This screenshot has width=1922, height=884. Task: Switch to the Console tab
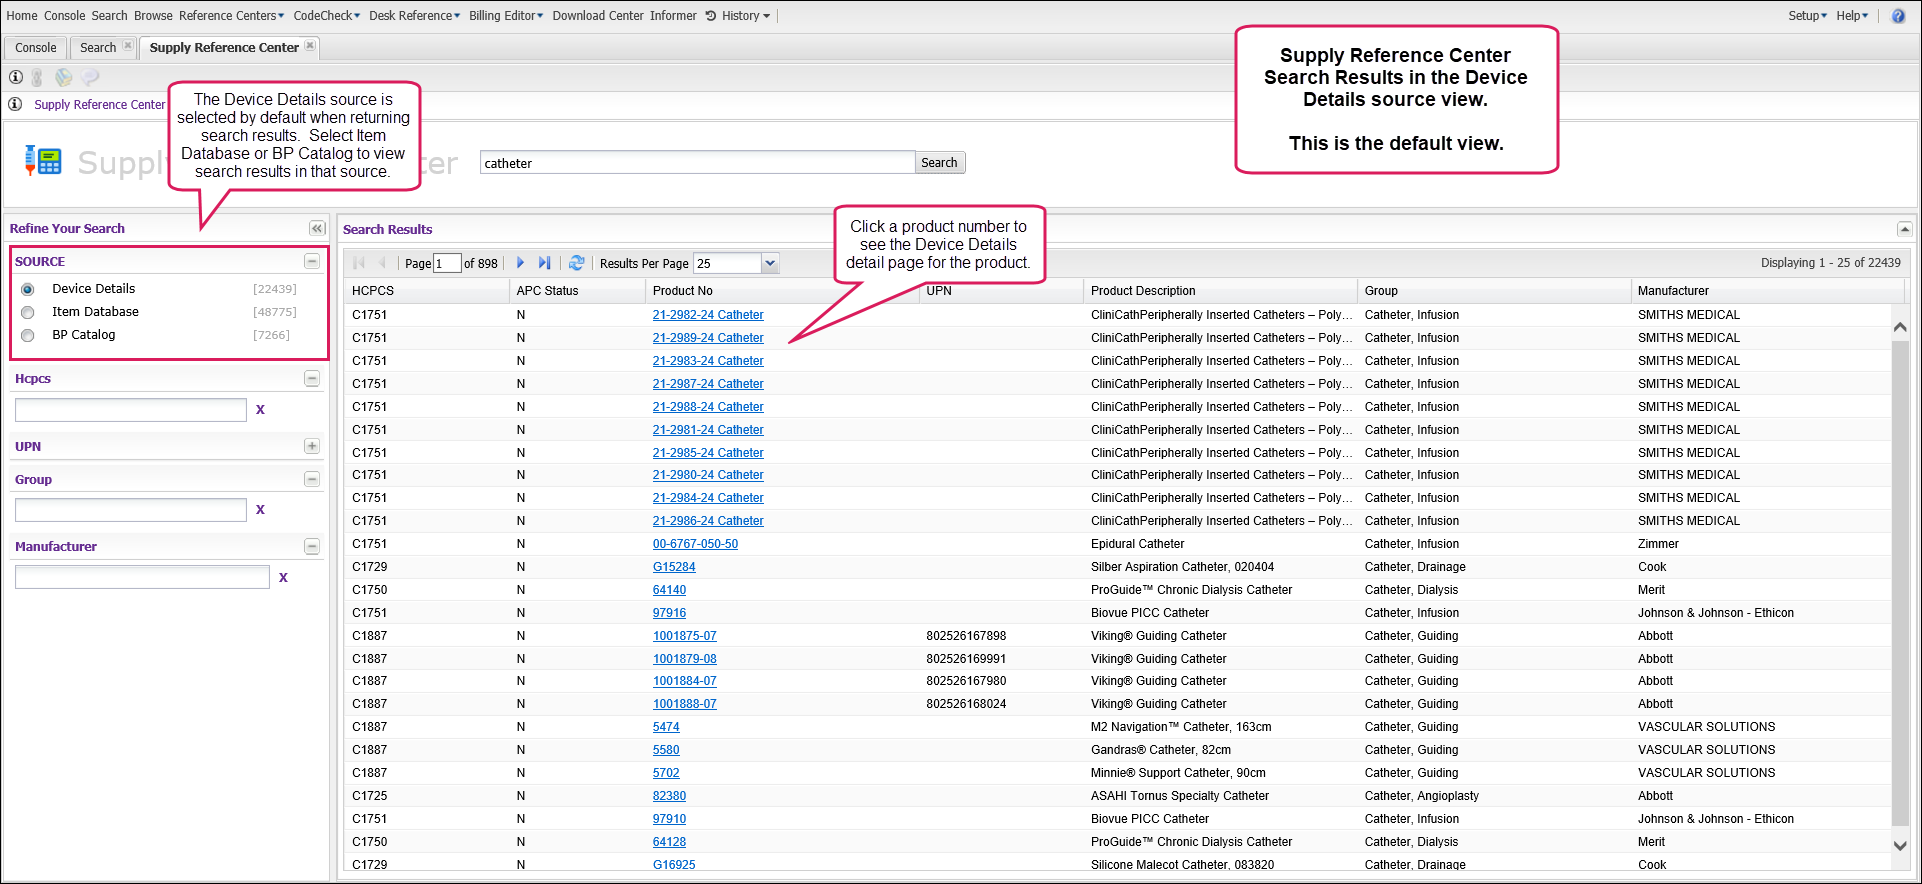tap(36, 48)
